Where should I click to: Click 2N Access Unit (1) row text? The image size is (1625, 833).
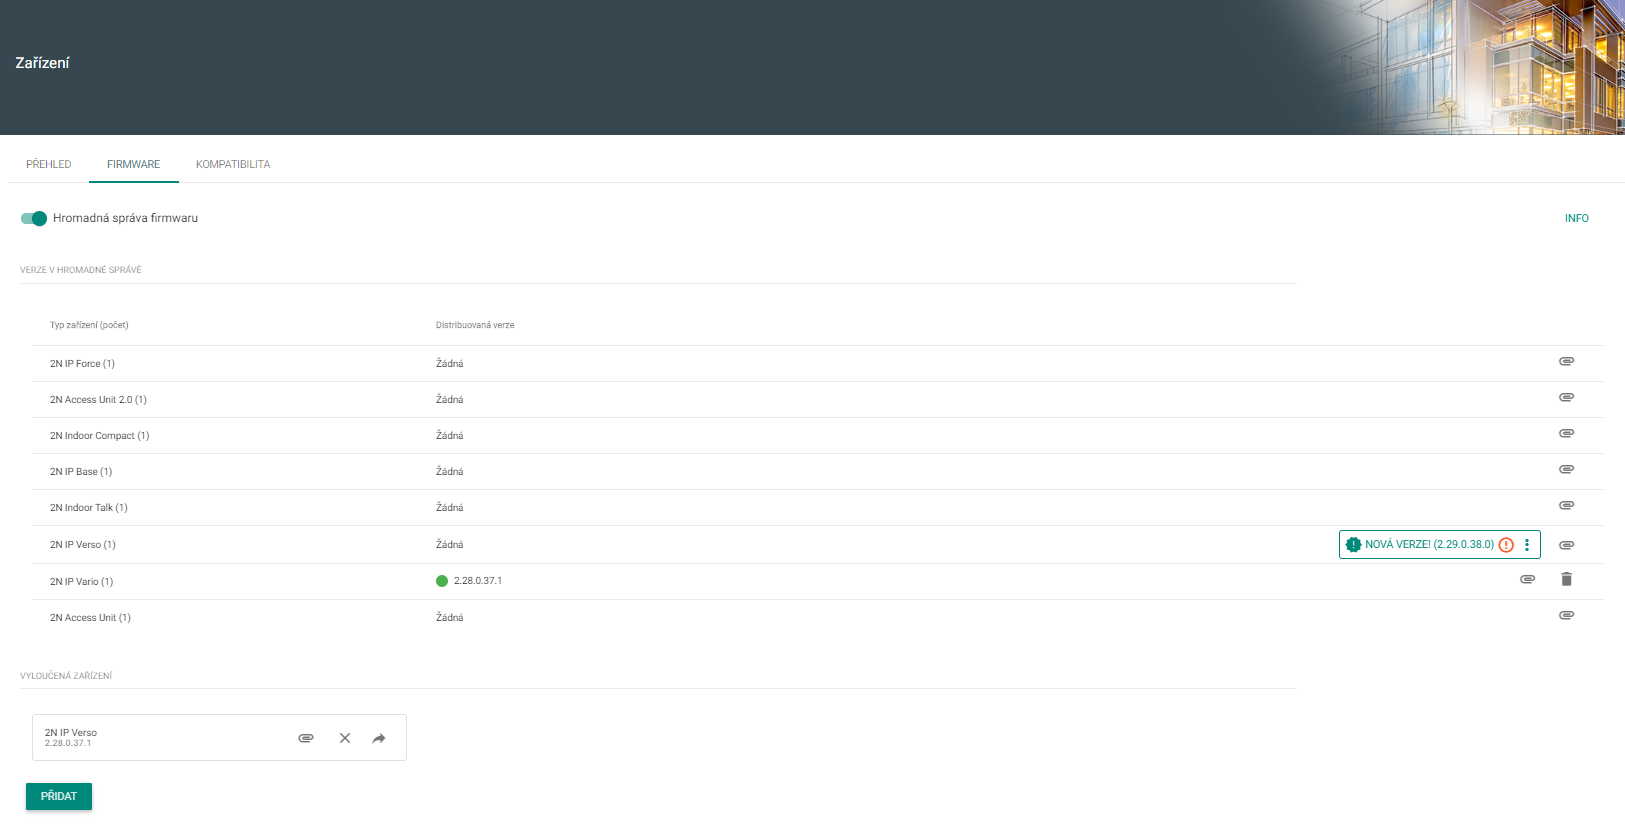pyautogui.click(x=90, y=618)
